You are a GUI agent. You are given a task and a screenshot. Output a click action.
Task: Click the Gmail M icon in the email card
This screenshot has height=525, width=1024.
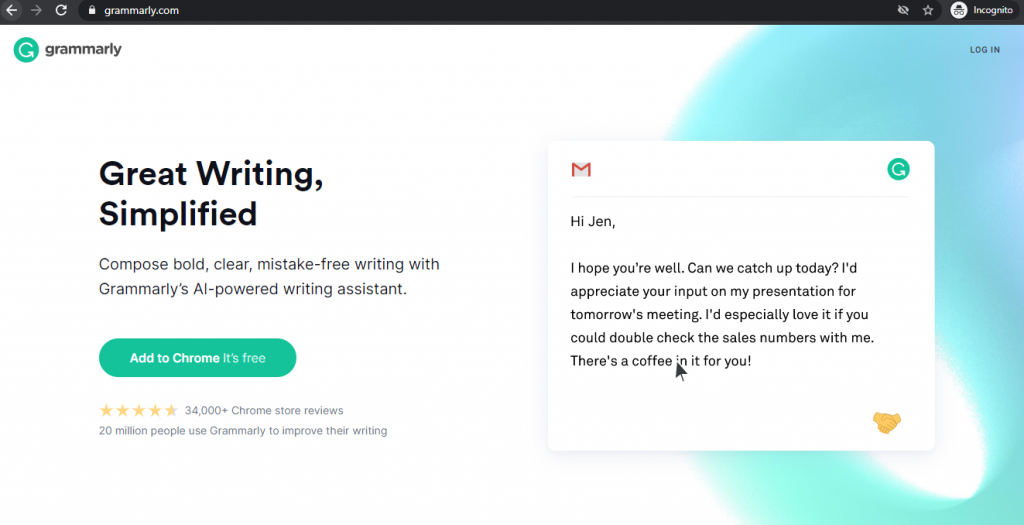(581, 170)
